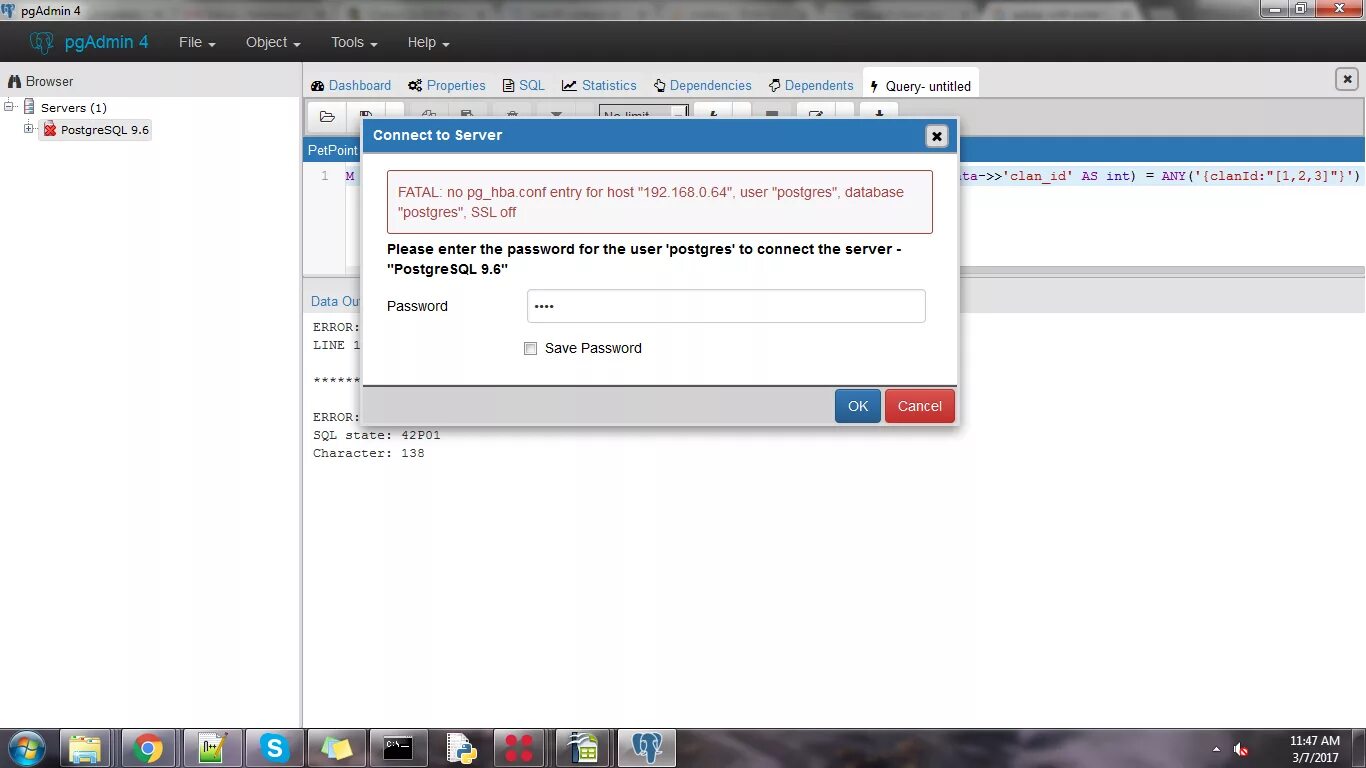Switch to the Dependents tab
Viewport: 1366px width, 768px height.
811,85
